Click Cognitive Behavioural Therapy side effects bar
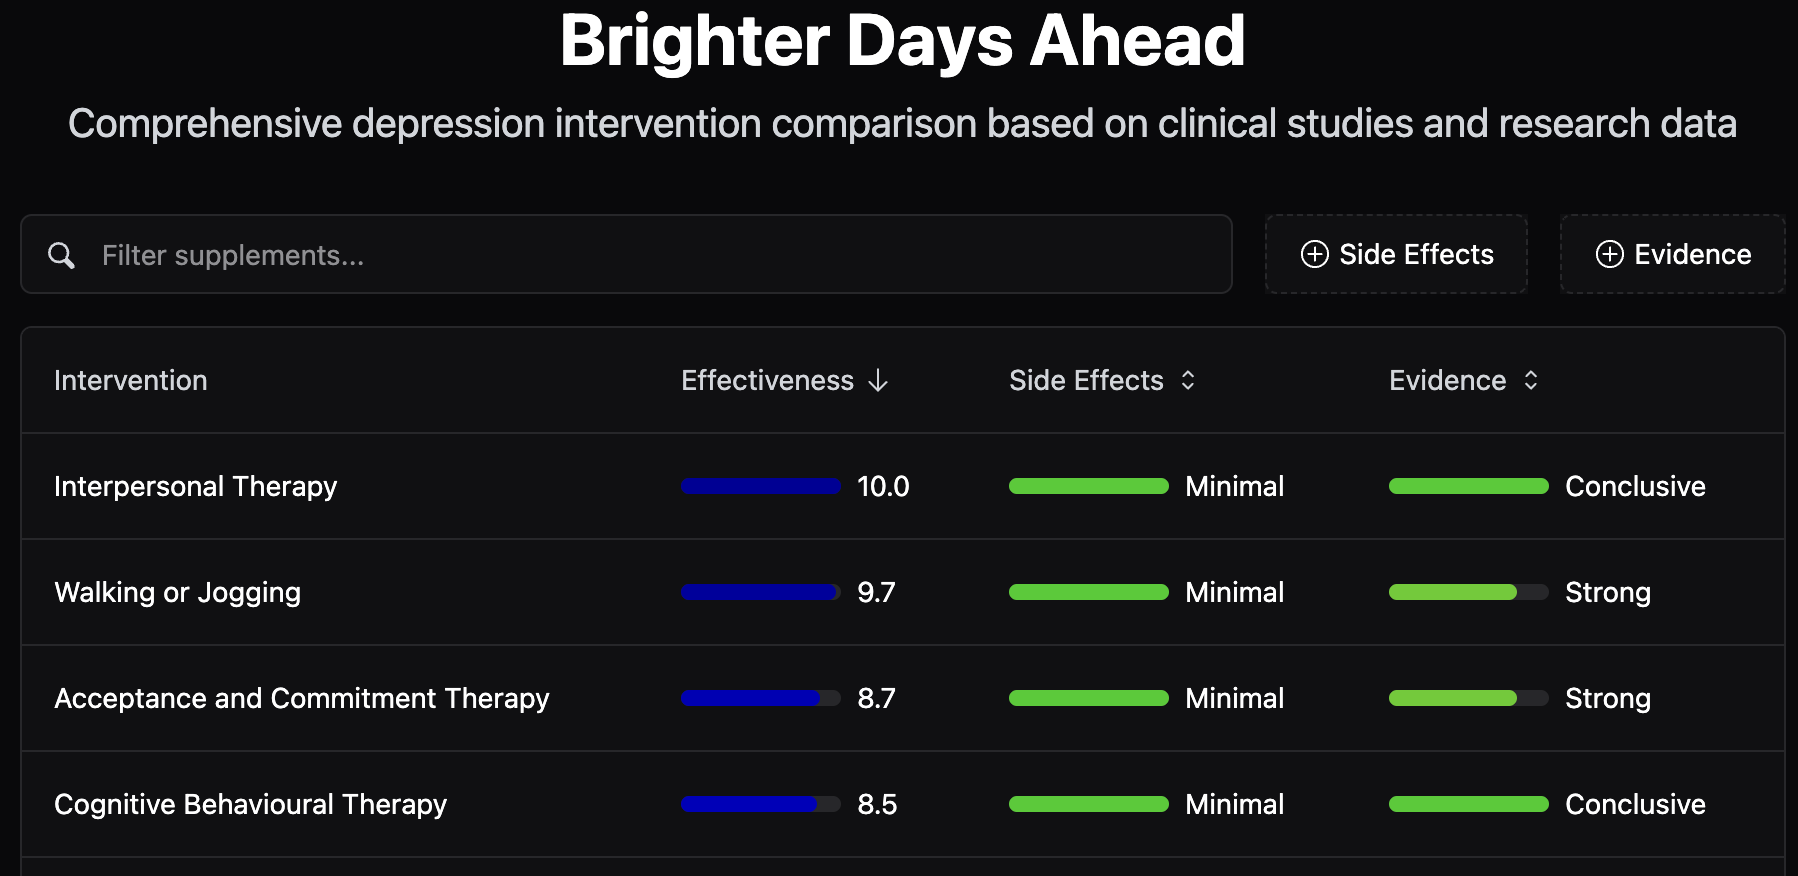The image size is (1798, 876). [1089, 804]
